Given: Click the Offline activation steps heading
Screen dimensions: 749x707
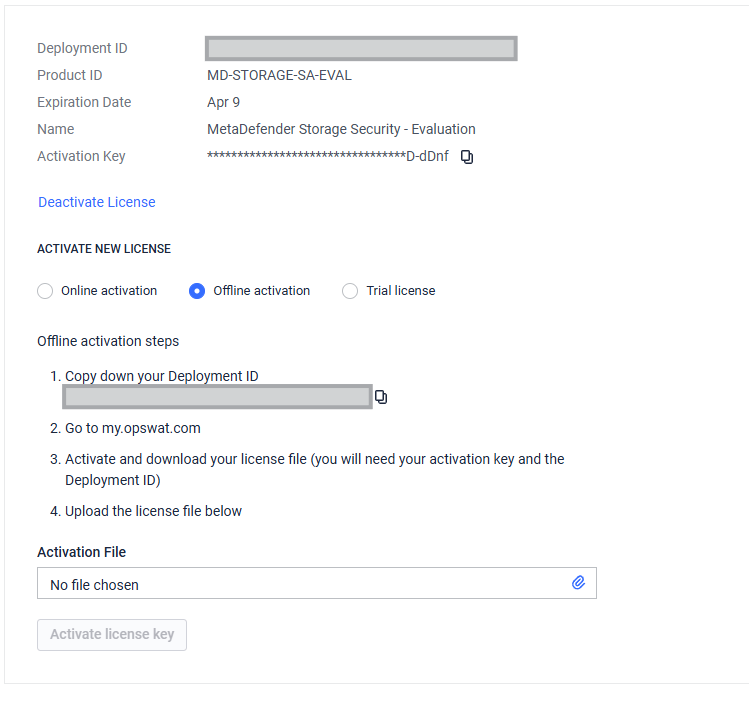Looking at the screenshot, I should (x=108, y=341).
